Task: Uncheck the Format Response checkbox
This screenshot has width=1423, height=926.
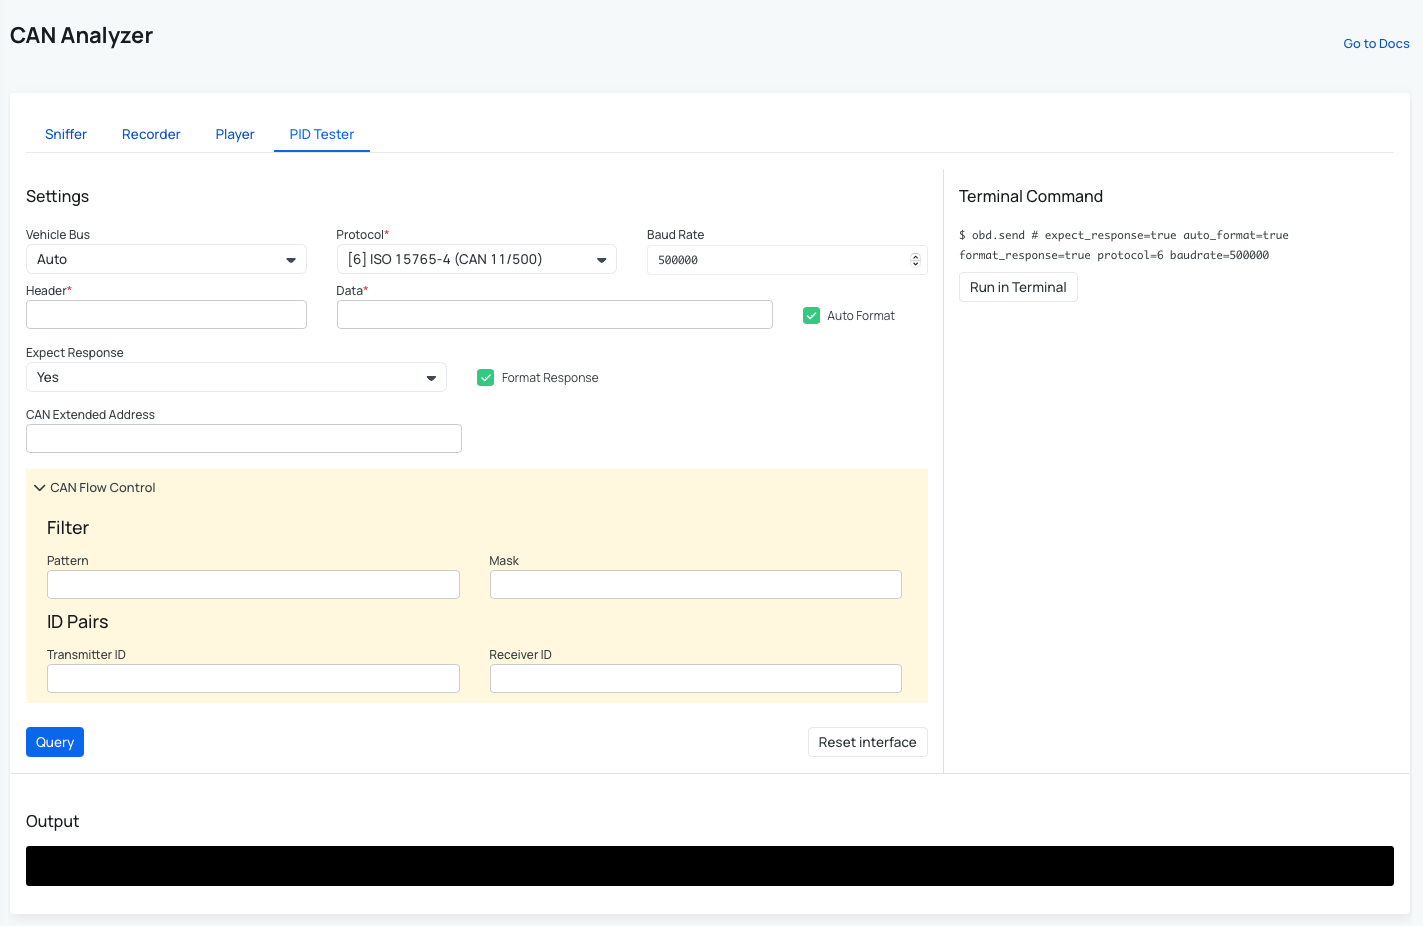Action: click(486, 378)
